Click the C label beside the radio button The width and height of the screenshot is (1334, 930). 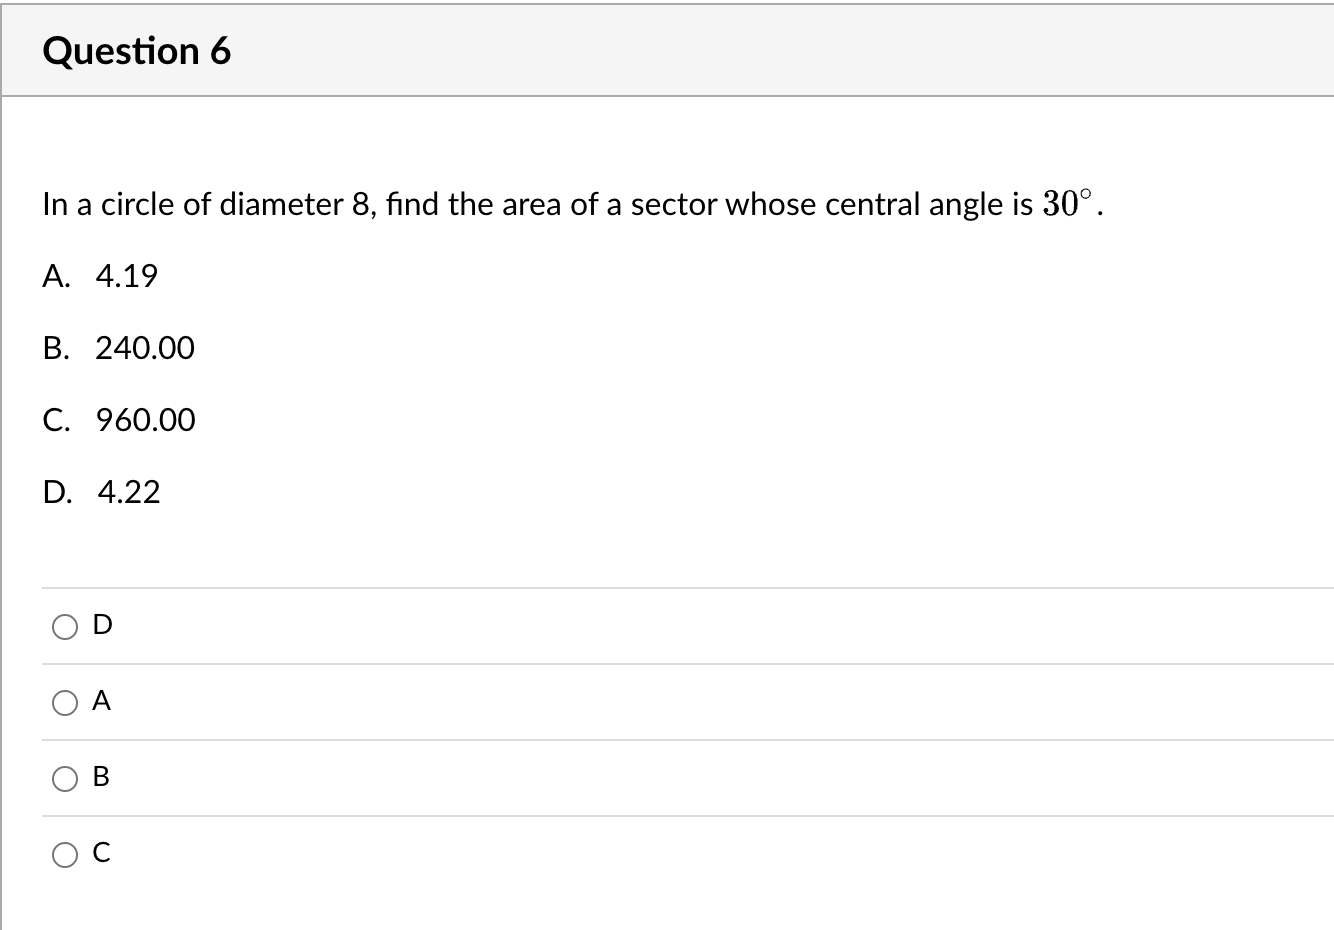pyautogui.click(x=100, y=853)
